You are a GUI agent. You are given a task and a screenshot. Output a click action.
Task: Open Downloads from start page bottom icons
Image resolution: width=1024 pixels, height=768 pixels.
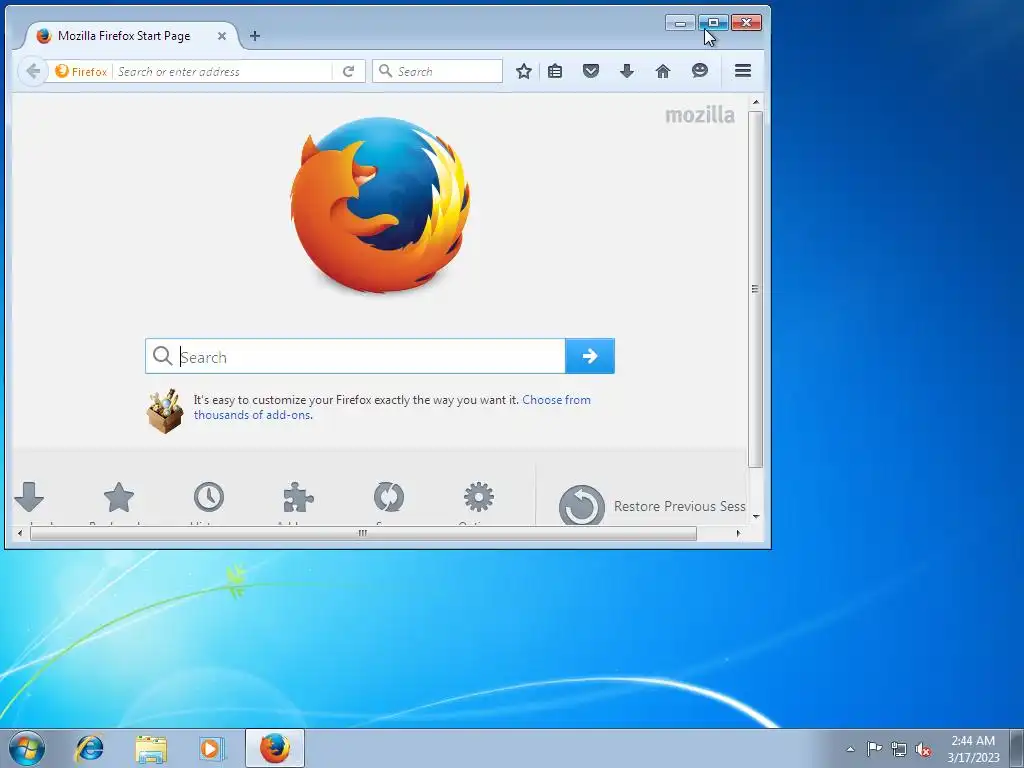coord(29,498)
